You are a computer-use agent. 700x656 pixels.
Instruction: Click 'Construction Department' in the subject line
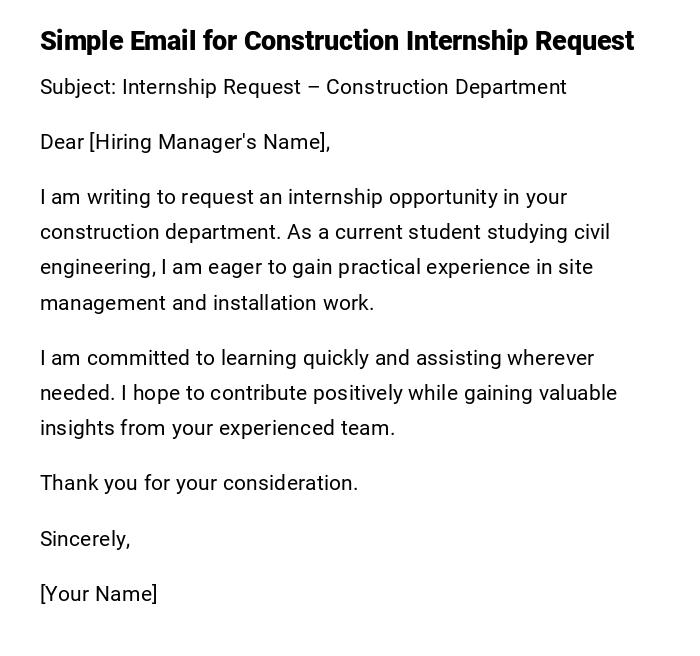[446, 87]
